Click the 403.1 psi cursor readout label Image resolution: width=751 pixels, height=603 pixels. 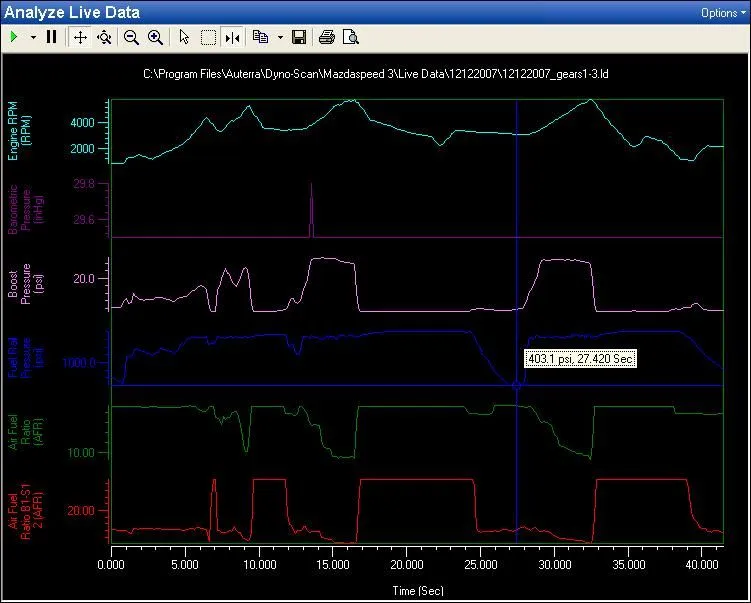click(580, 358)
